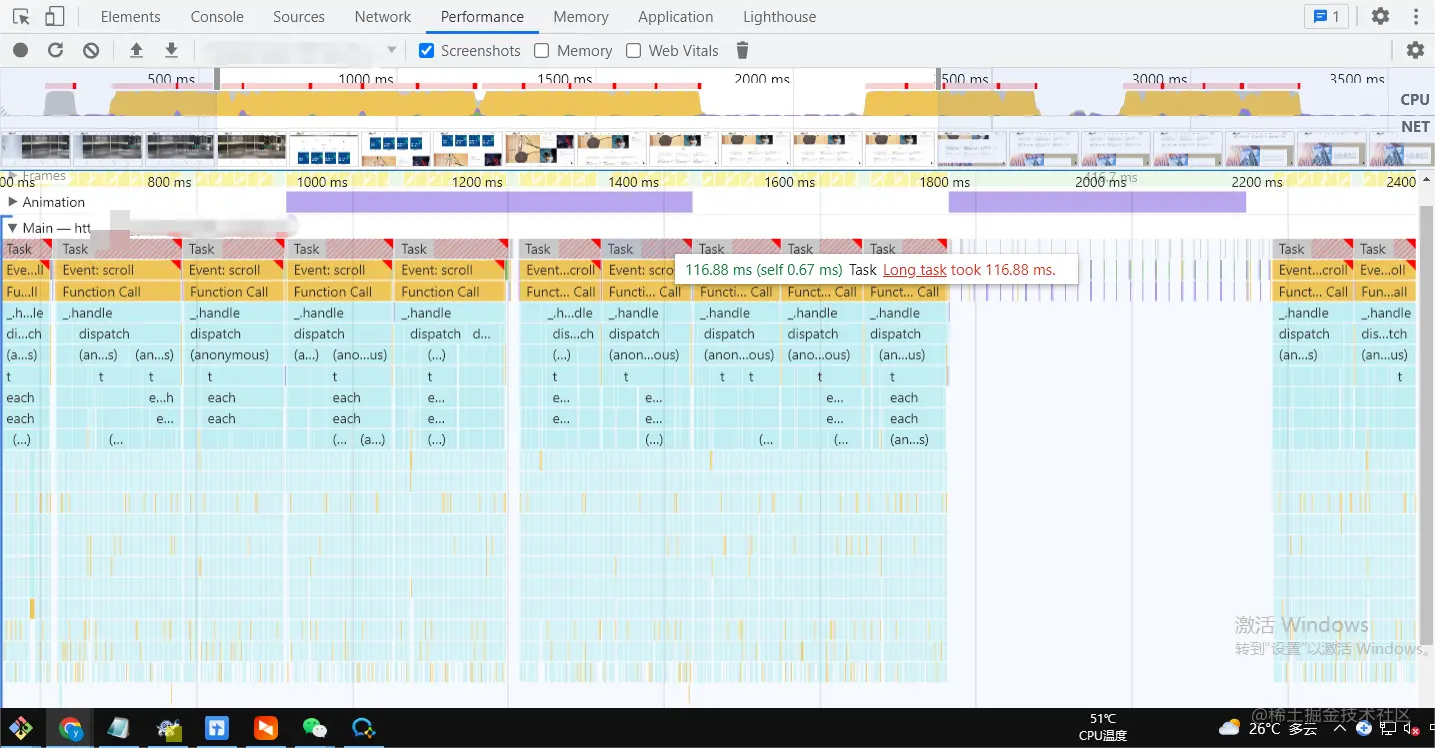Image resolution: width=1435 pixels, height=748 pixels.
Task: Reload page and record a new profile
Action: [57, 50]
